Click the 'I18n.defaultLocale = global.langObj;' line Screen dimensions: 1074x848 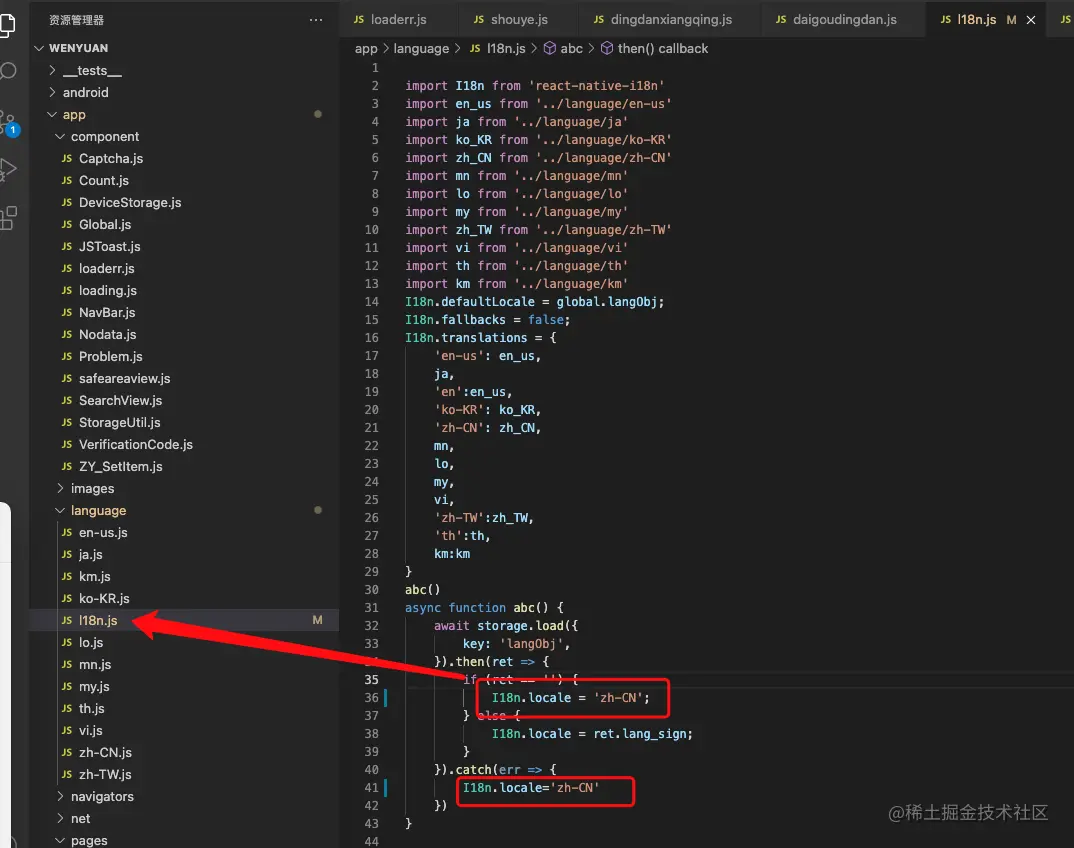click(x=534, y=302)
